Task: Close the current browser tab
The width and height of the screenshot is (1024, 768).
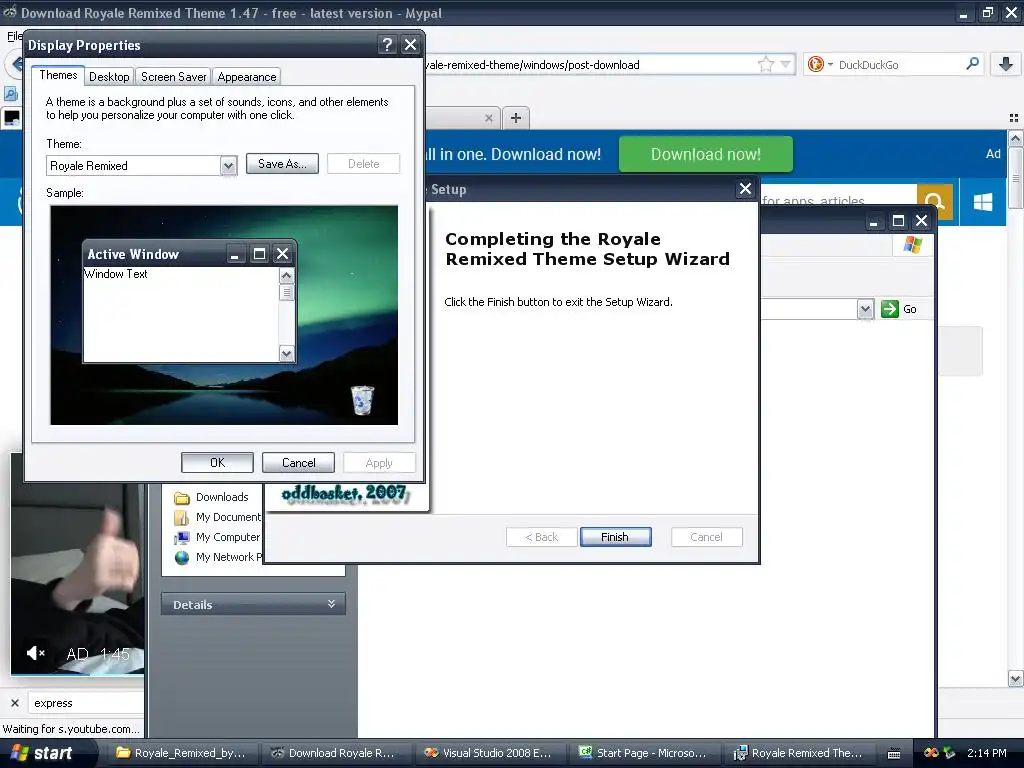Action: tap(488, 118)
